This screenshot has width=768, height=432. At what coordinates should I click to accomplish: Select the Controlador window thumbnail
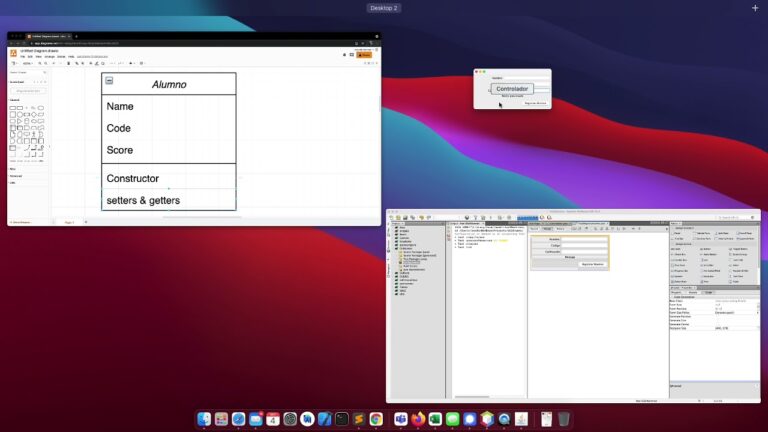[512, 89]
